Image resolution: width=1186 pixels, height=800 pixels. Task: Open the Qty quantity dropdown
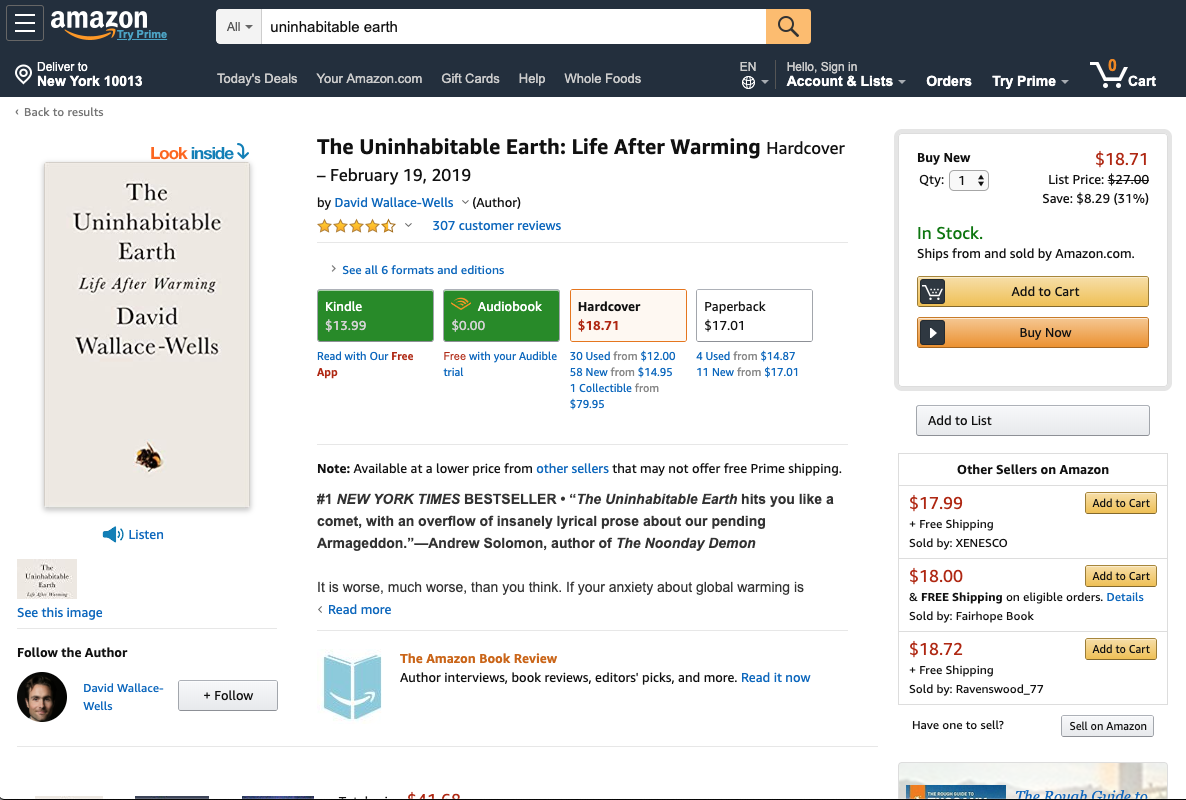coord(968,181)
